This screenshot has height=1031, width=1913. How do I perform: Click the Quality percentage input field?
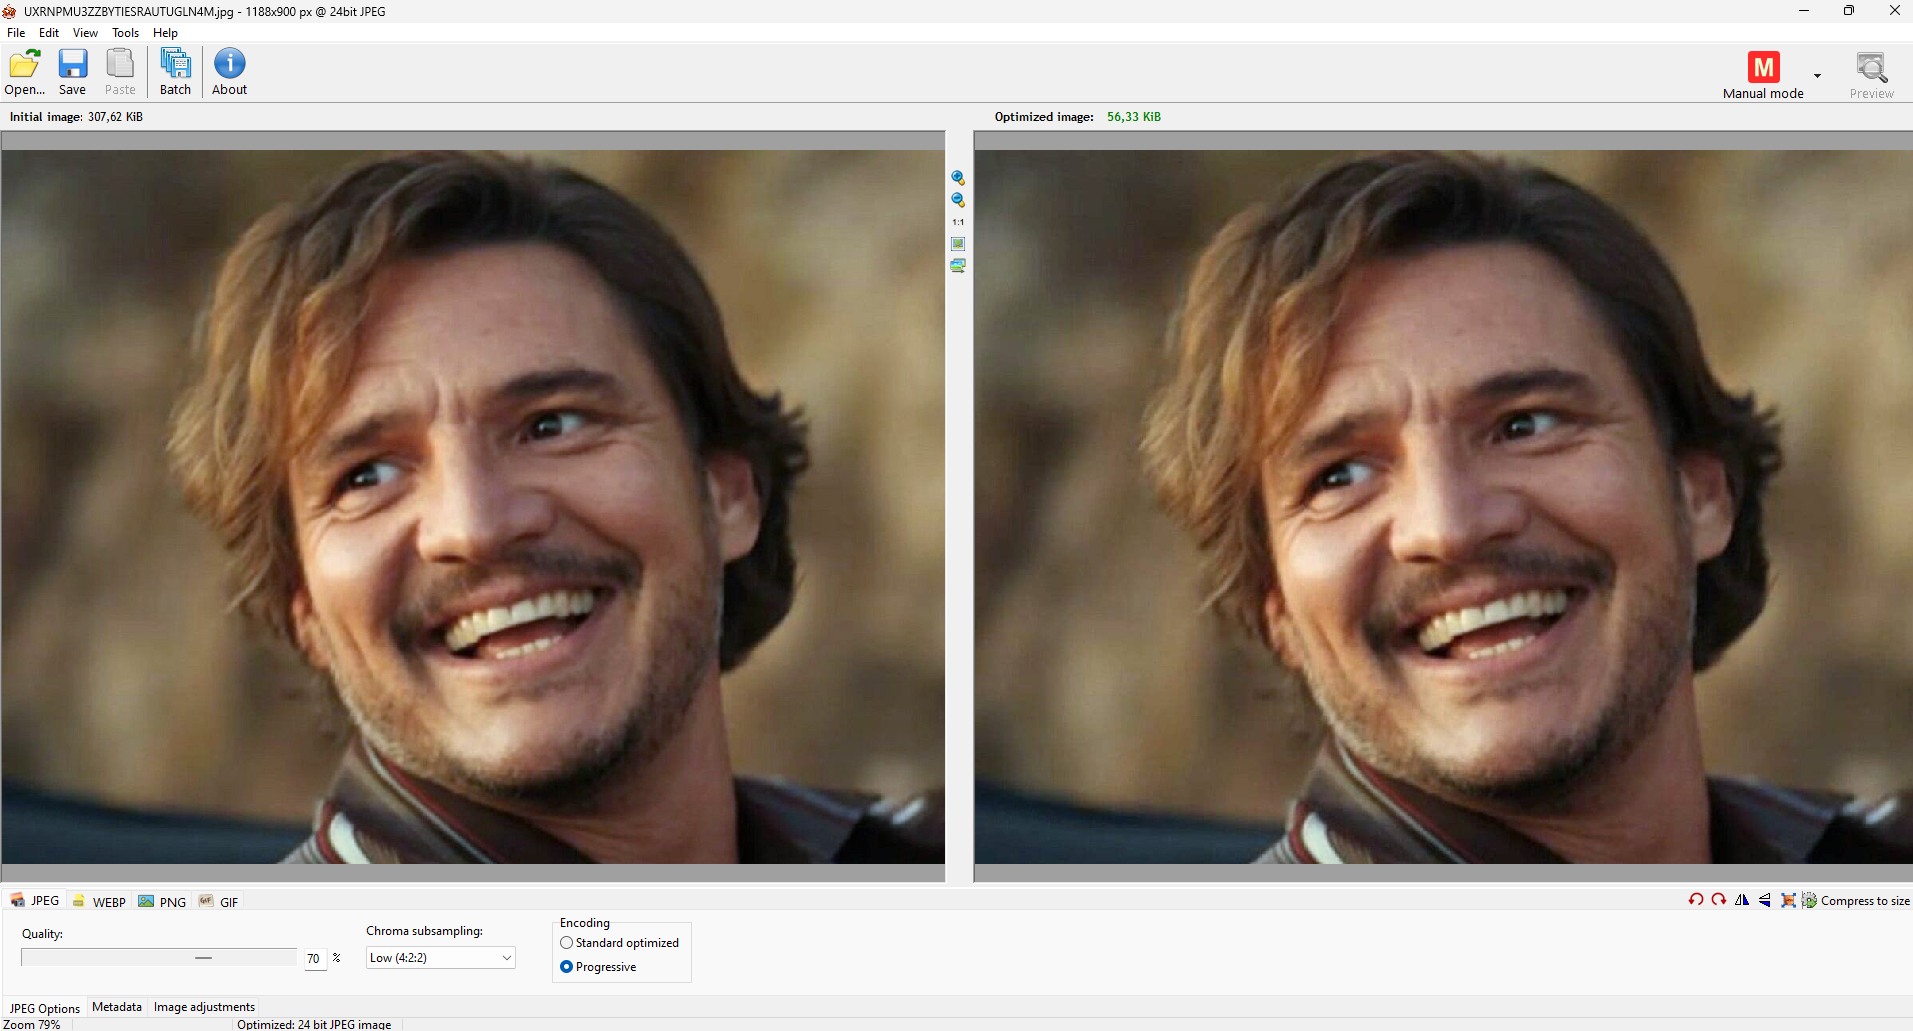click(x=315, y=958)
